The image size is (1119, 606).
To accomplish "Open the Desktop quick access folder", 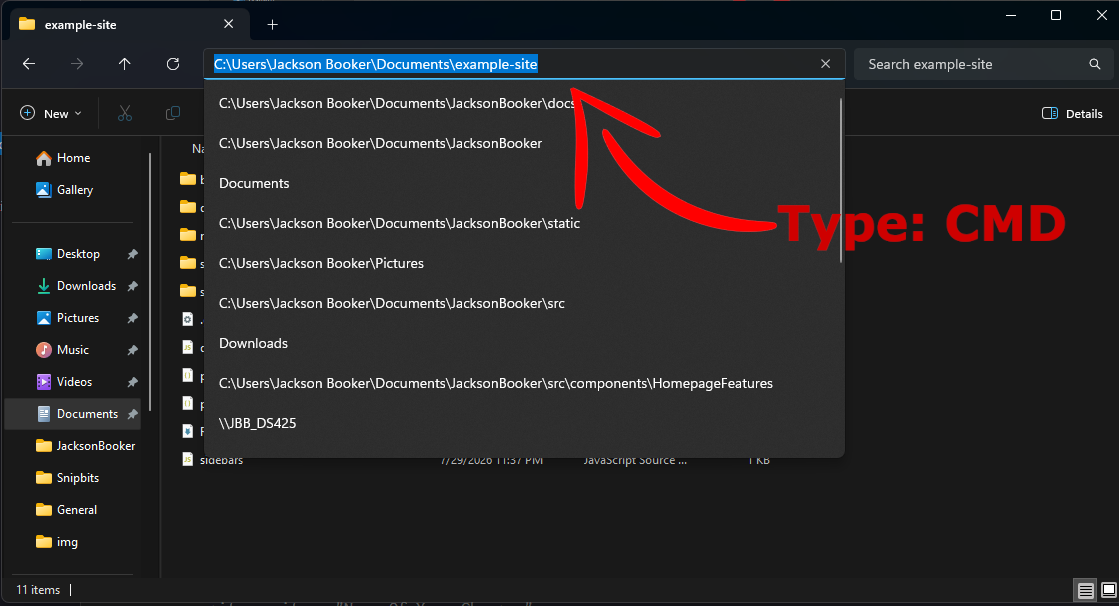I will [68, 254].
